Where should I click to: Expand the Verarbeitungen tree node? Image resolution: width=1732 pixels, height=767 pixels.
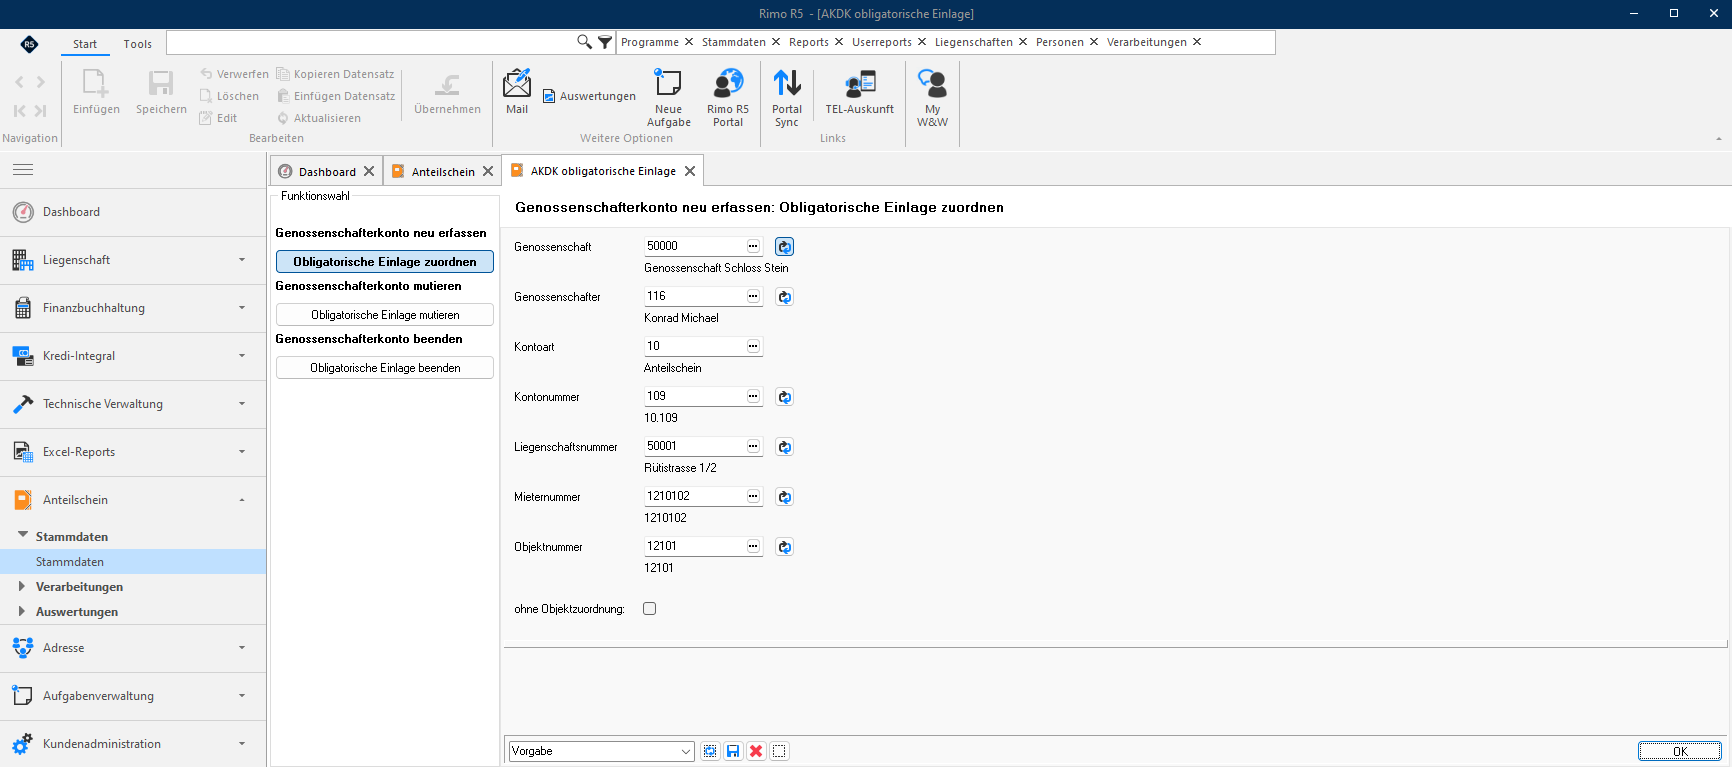(x=21, y=586)
